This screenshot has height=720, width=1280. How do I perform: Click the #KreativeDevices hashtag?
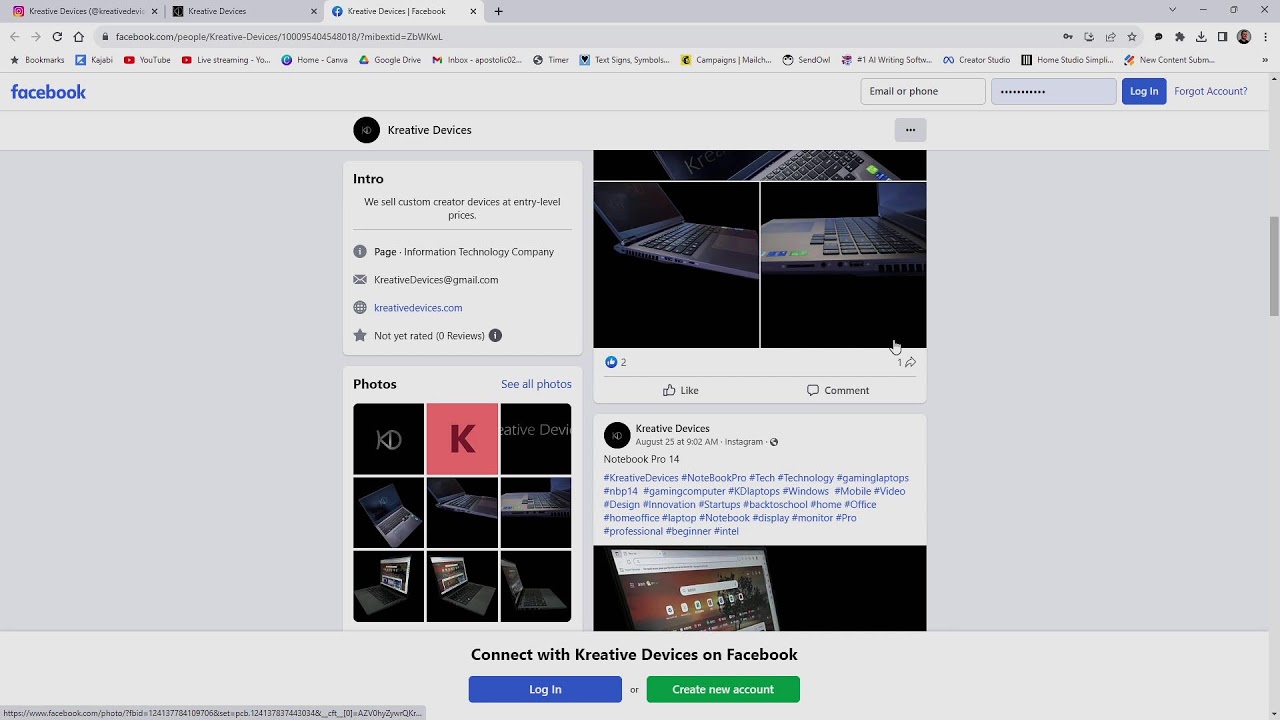[641, 478]
